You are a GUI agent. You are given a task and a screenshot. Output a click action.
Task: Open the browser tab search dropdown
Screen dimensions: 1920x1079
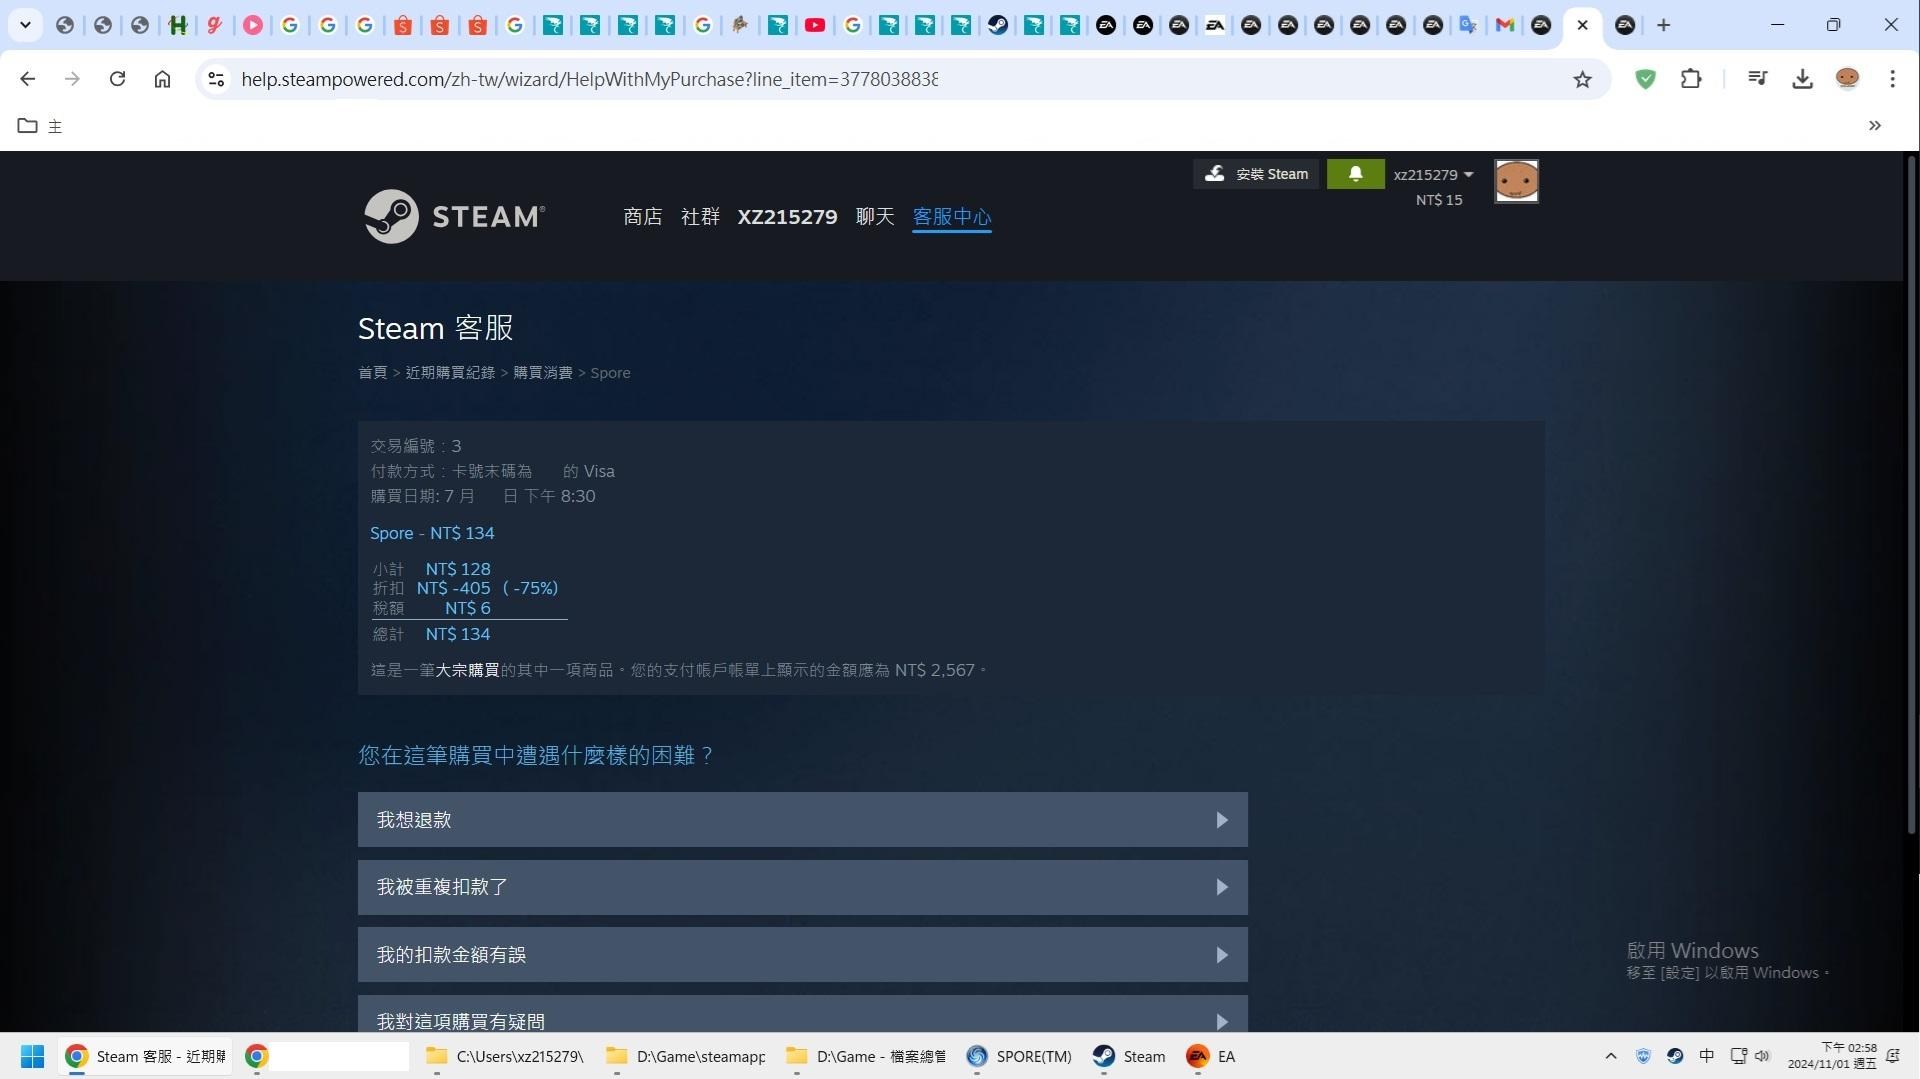(x=26, y=24)
